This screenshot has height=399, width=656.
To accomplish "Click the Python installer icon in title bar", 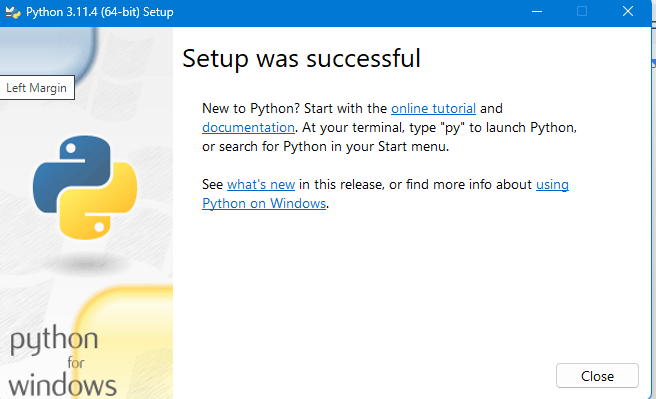I will 13,12.
